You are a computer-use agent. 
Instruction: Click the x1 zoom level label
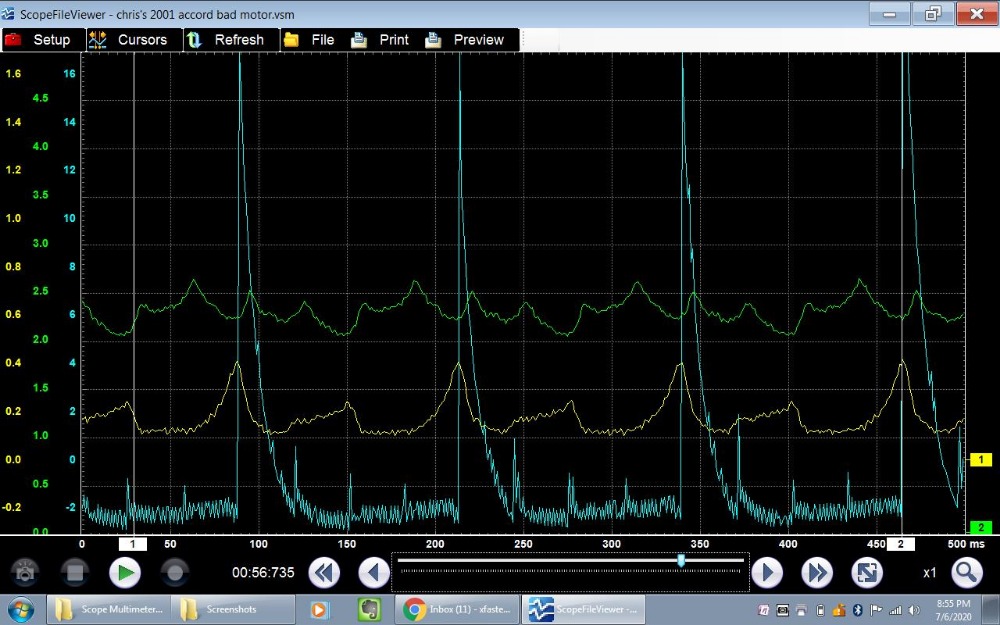coord(930,573)
